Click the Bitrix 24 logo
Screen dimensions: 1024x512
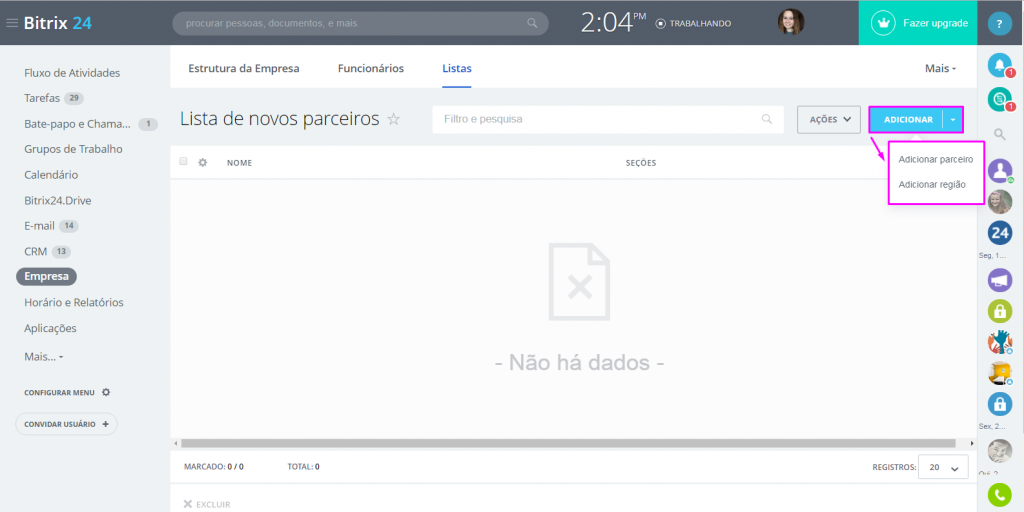[x=57, y=23]
